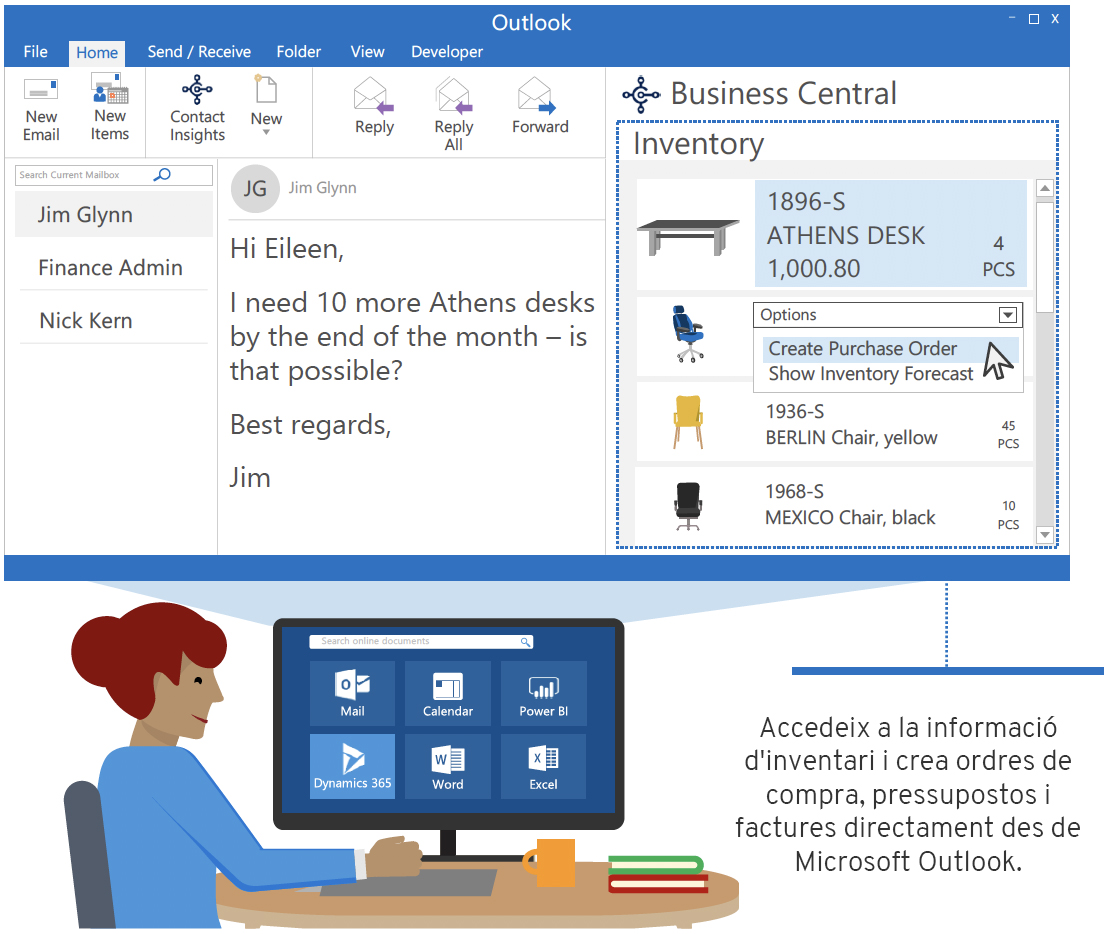
Task: Open the Folder tab
Action: 299,52
